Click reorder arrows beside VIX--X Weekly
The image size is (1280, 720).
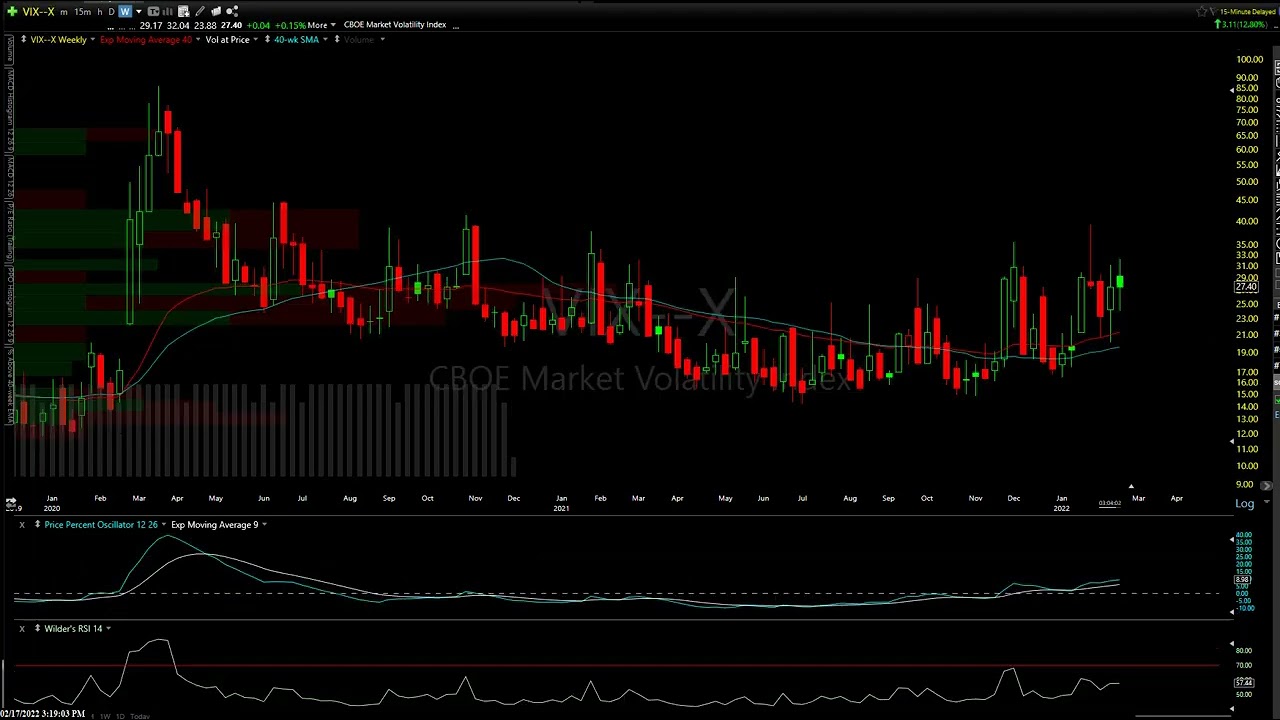pos(23,39)
